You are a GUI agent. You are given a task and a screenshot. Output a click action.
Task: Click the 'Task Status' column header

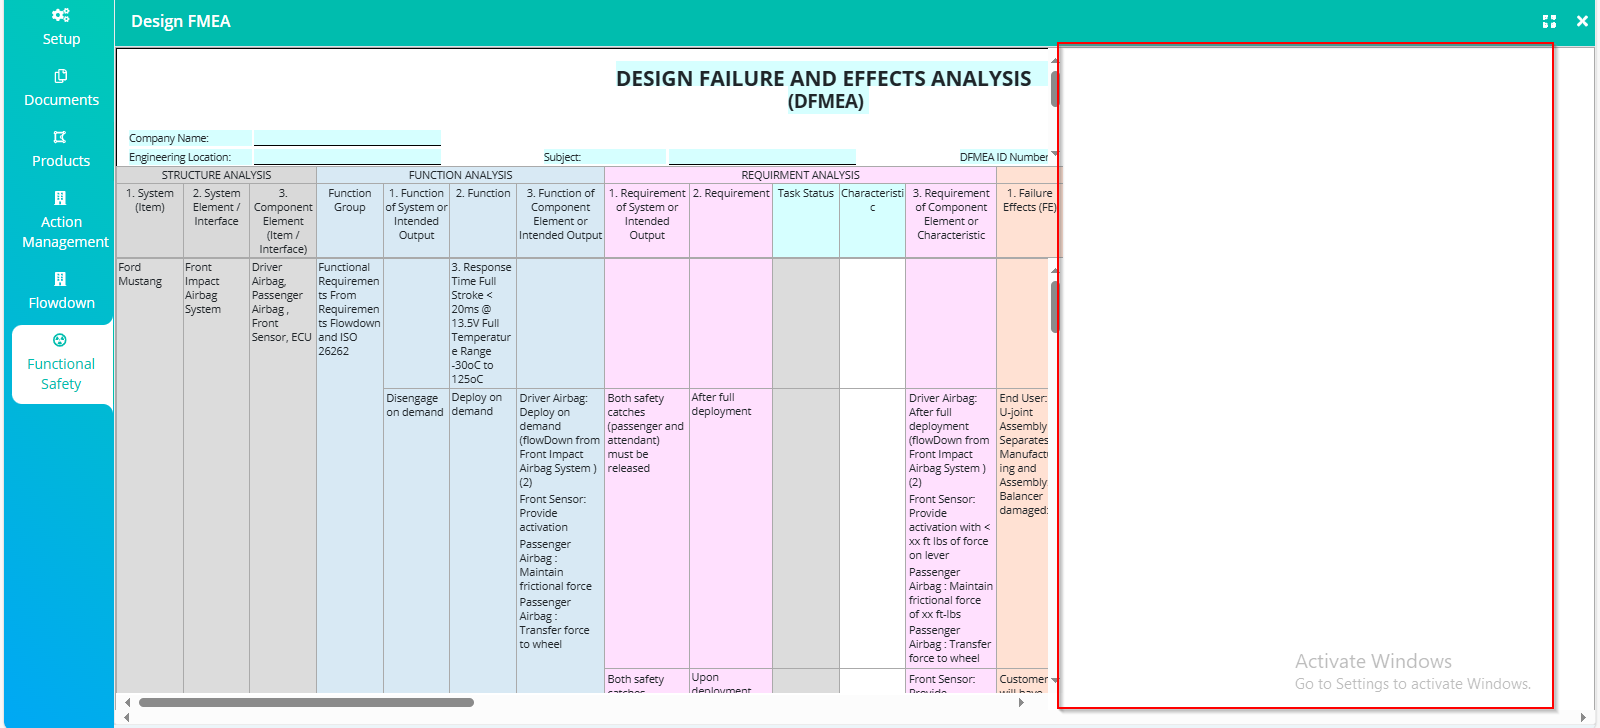806,220
